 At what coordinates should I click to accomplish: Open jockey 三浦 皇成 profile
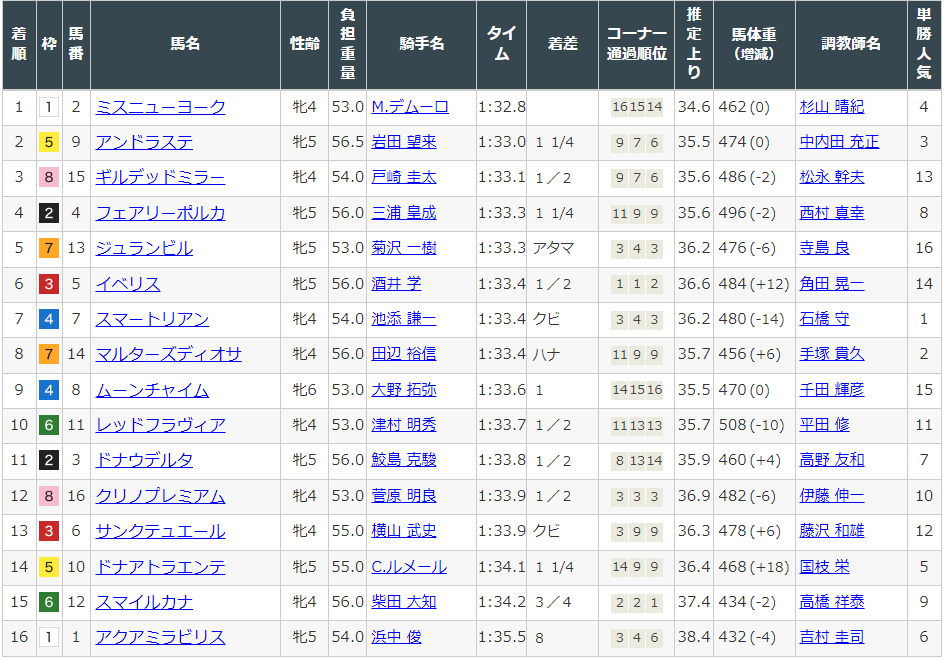pyautogui.click(x=403, y=213)
